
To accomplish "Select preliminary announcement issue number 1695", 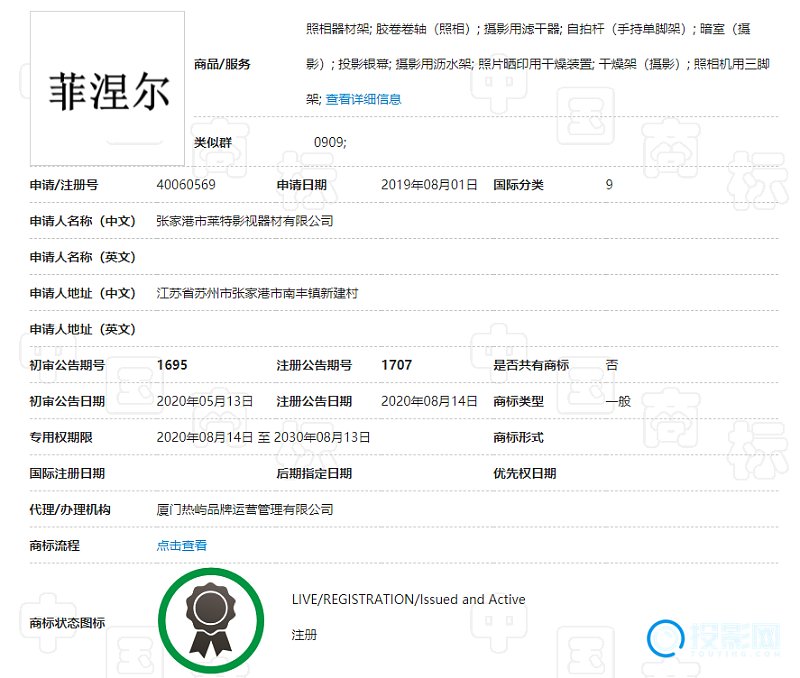I will click(172, 365).
